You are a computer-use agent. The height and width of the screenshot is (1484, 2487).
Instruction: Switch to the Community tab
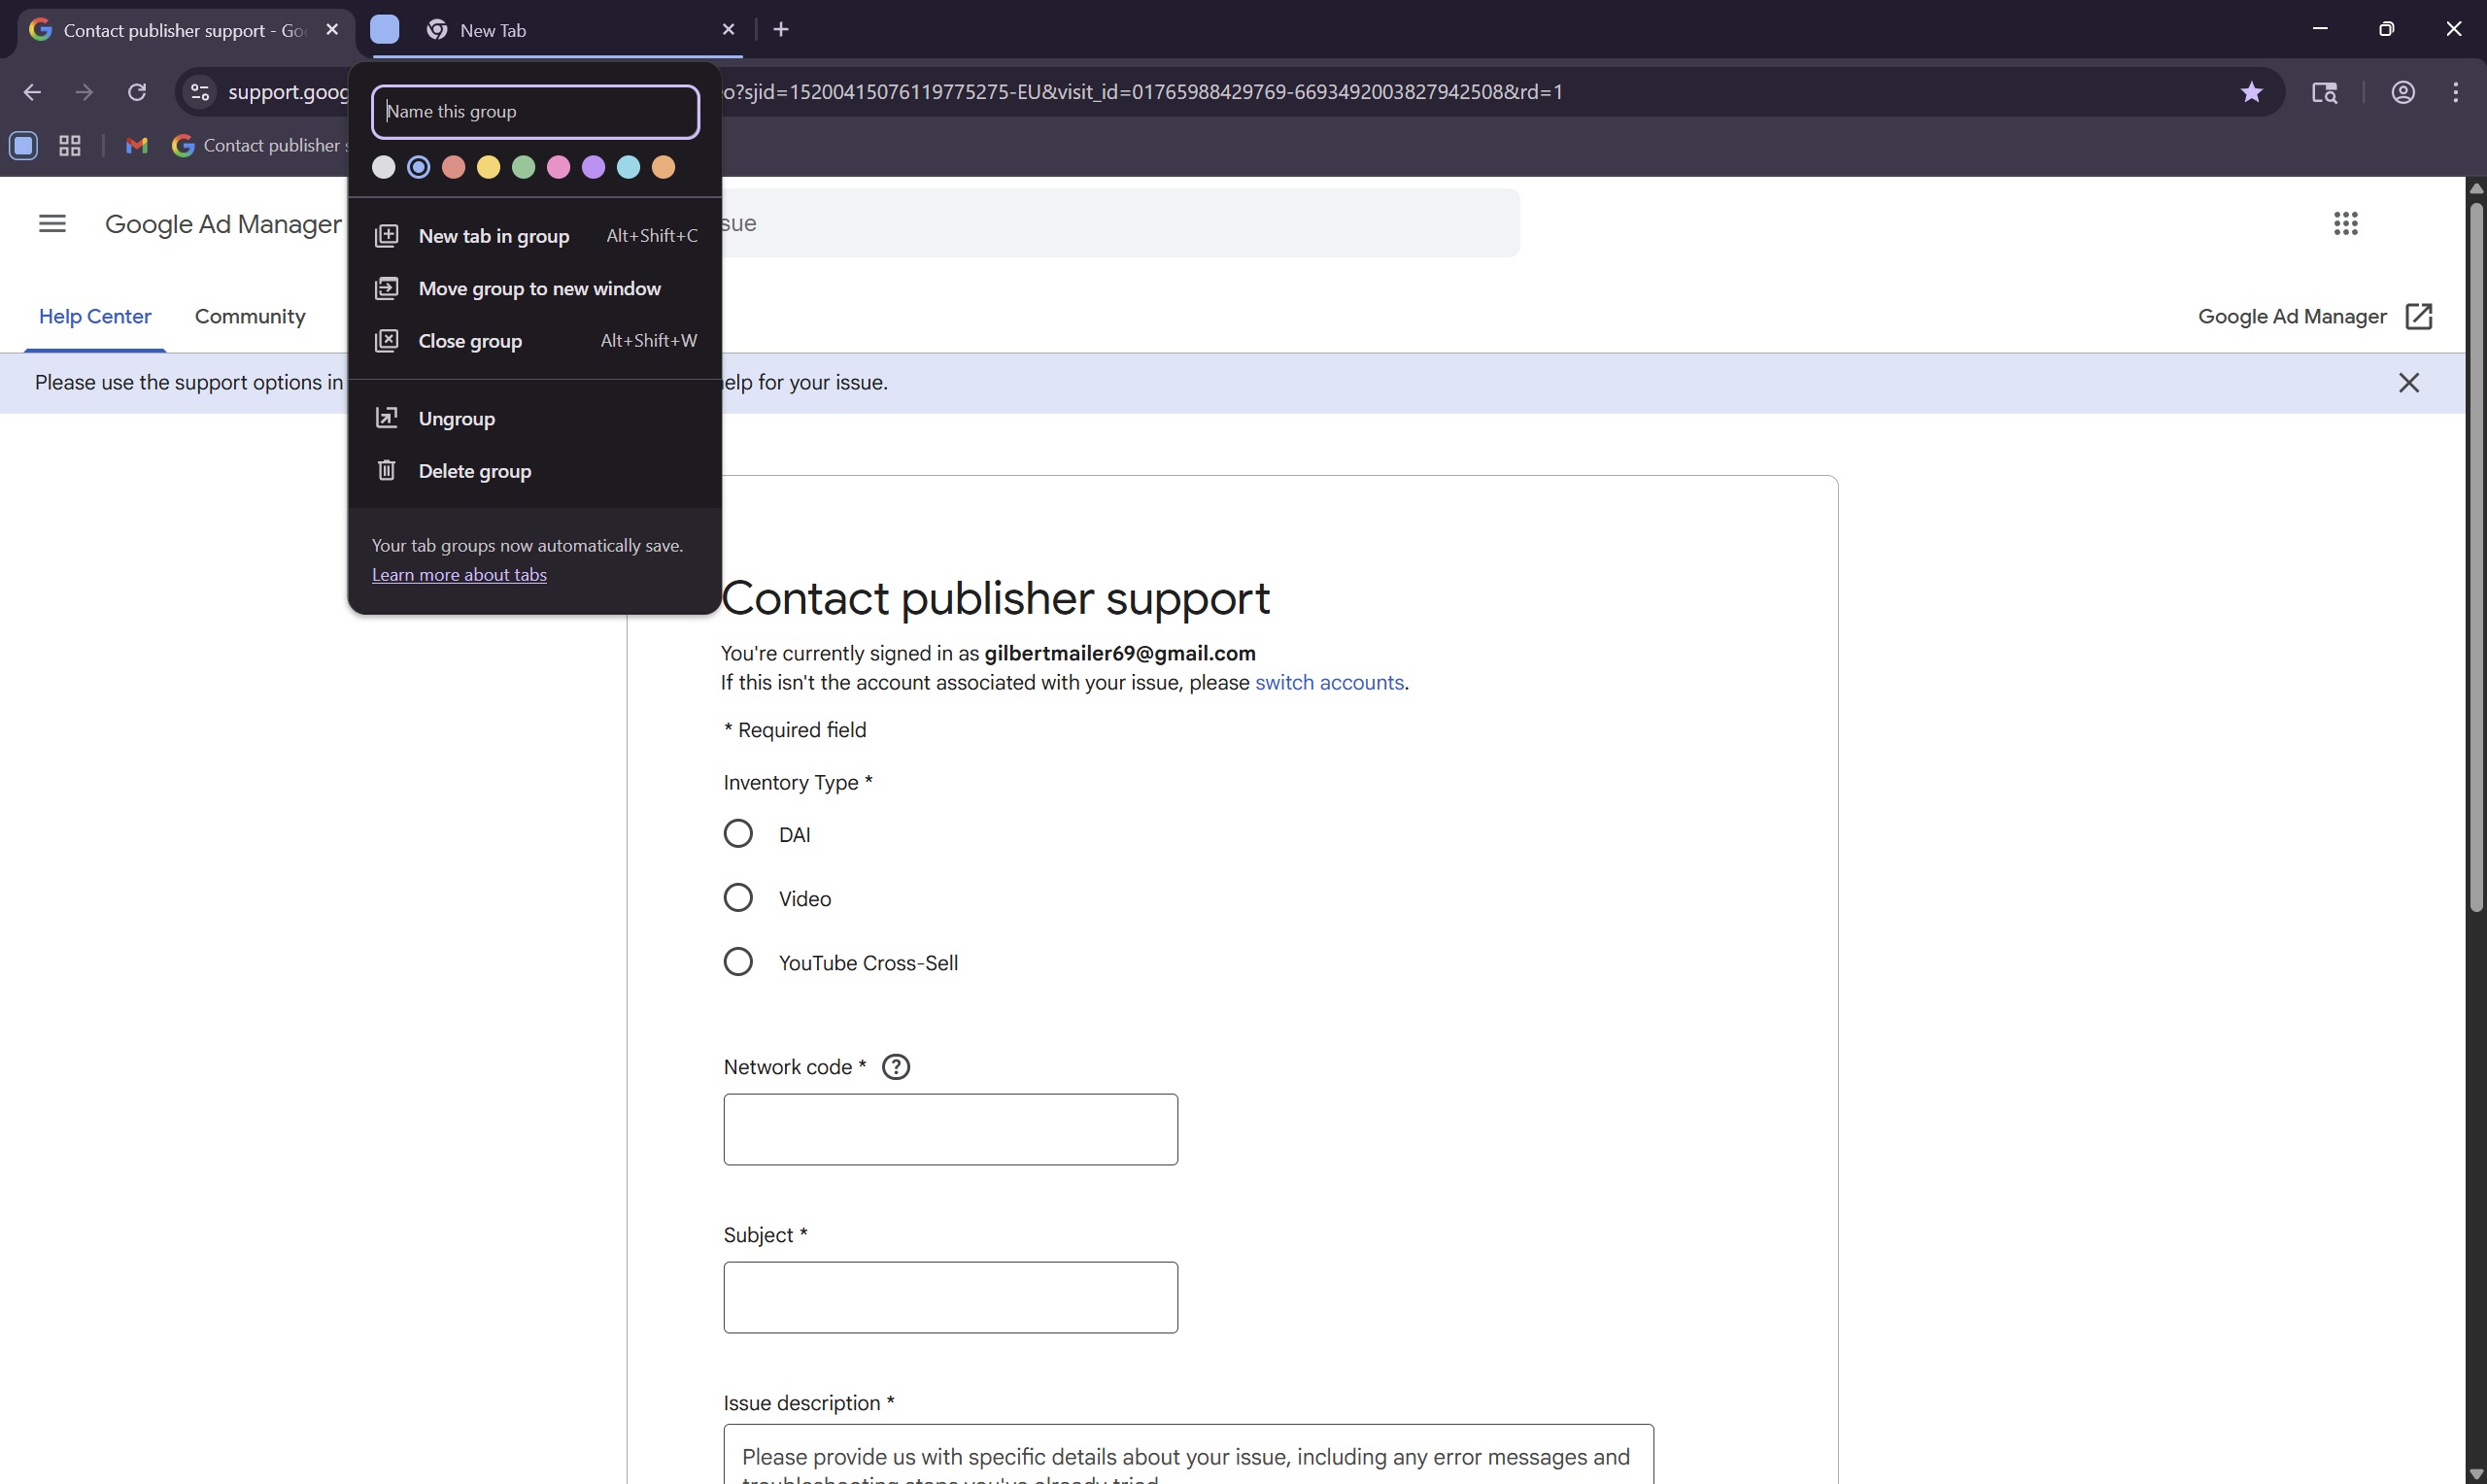250,317
